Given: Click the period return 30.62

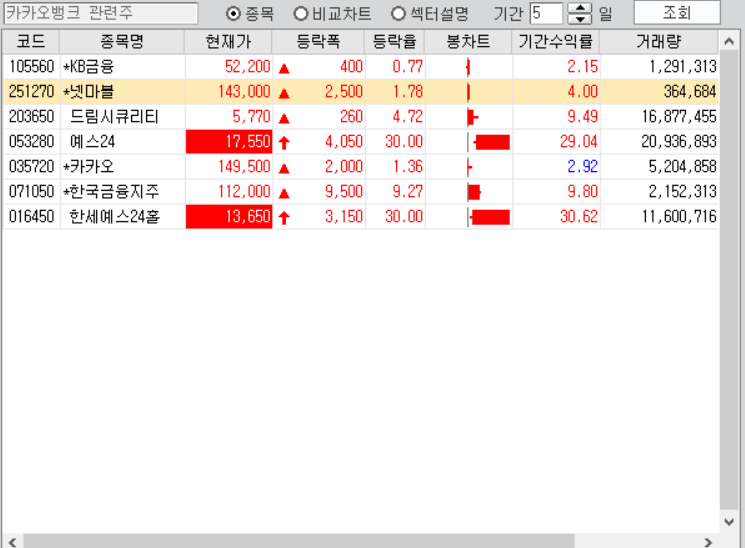Looking at the screenshot, I should [579, 217].
